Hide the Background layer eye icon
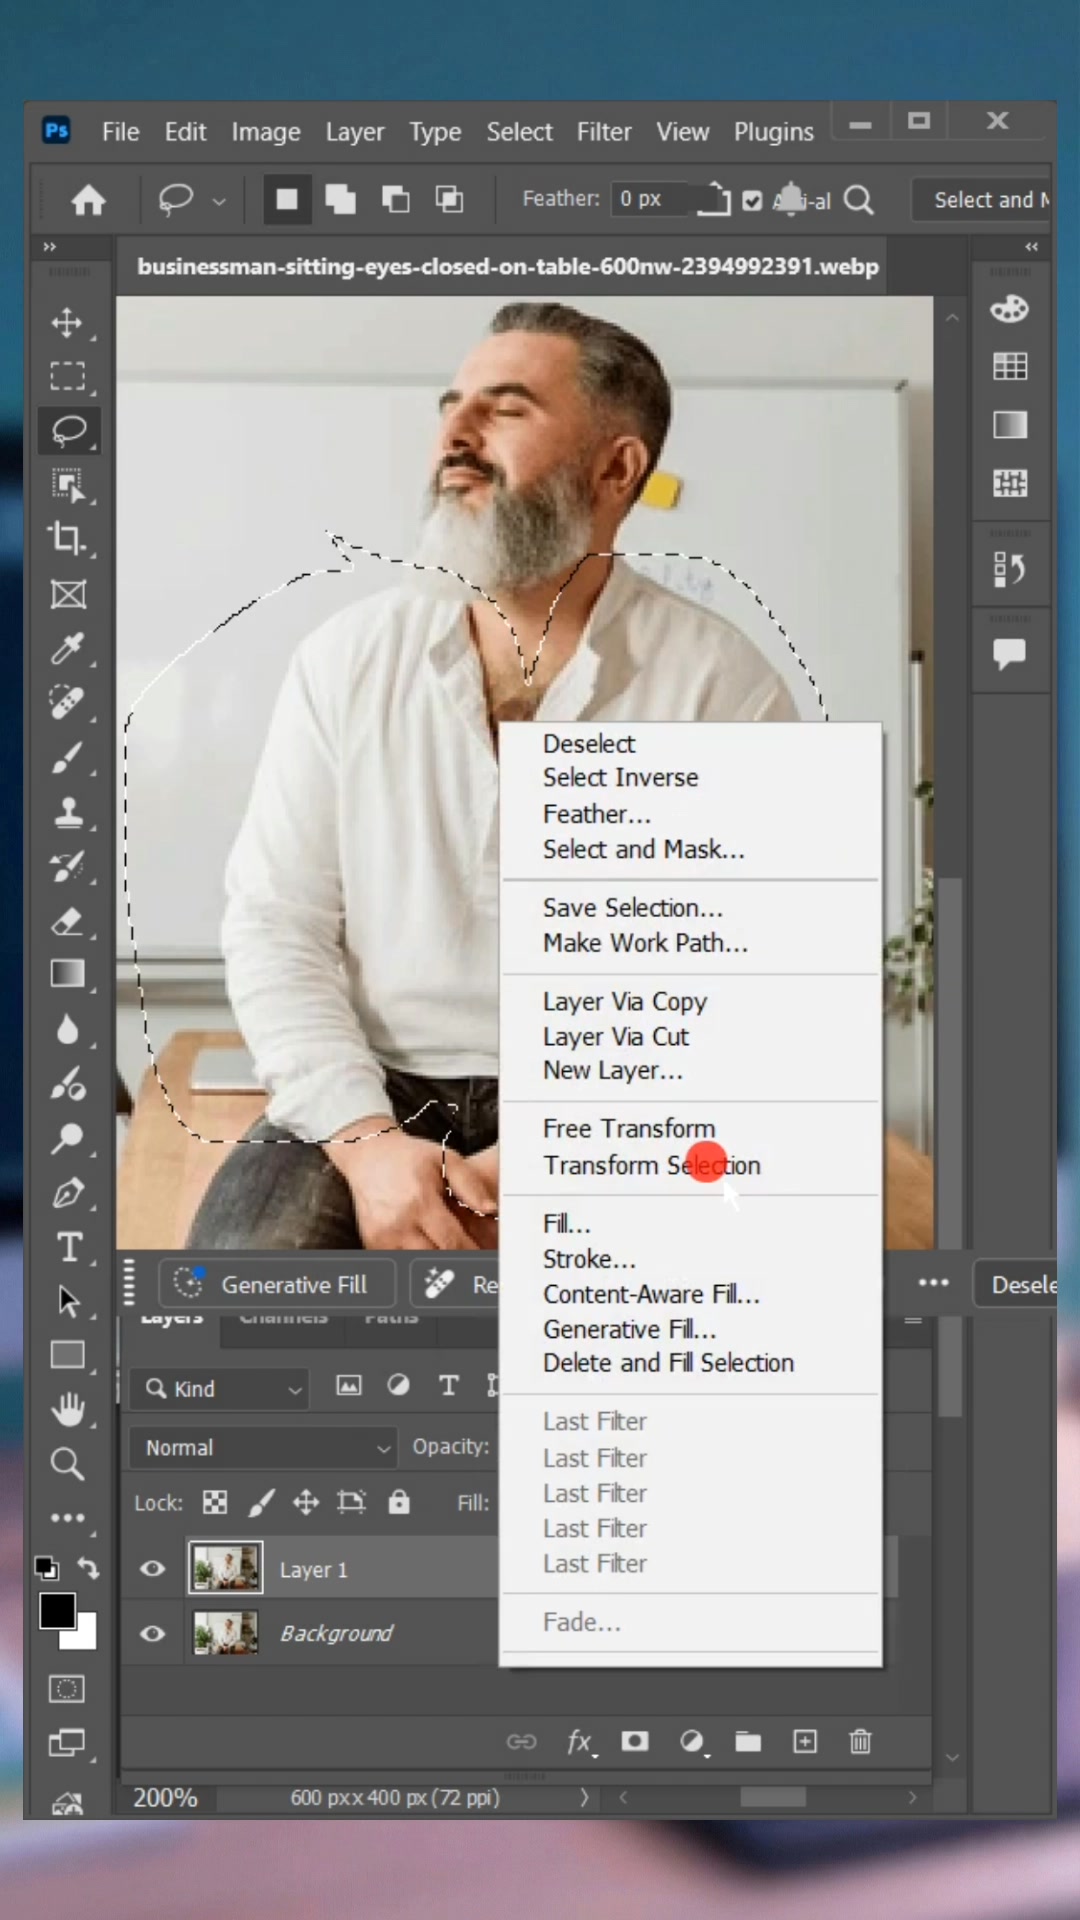The width and height of the screenshot is (1080, 1920). [x=152, y=1633]
